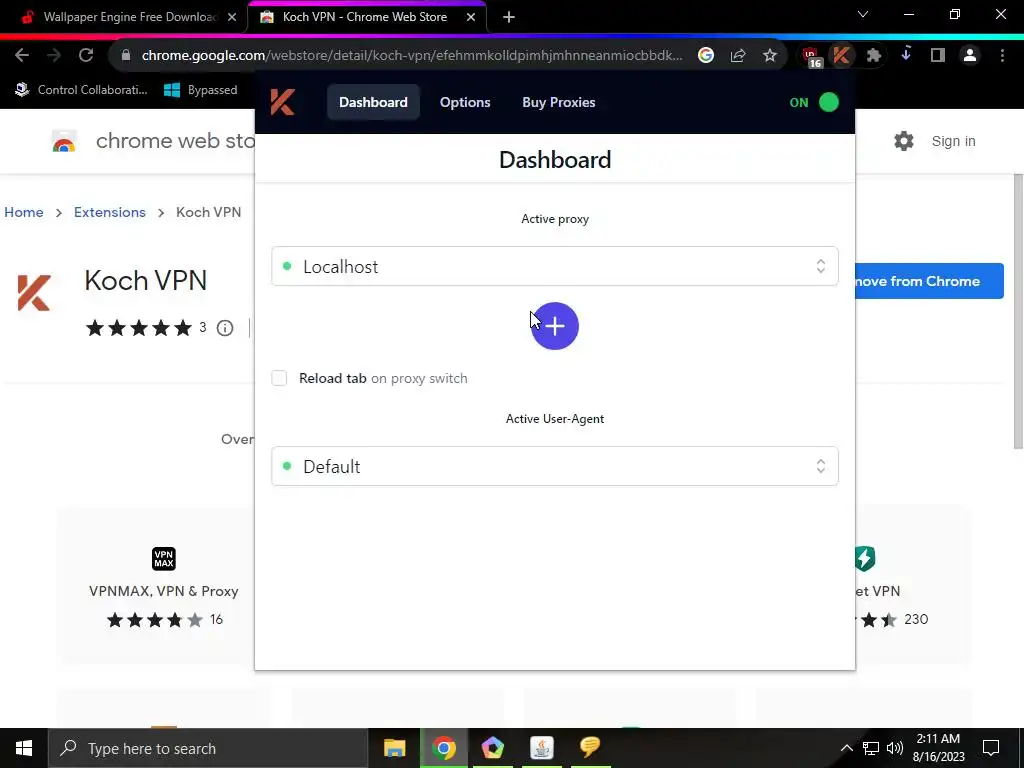Image resolution: width=1024 pixels, height=768 pixels.
Task: Open the Extensions puzzle menu
Action: point(873,56)
